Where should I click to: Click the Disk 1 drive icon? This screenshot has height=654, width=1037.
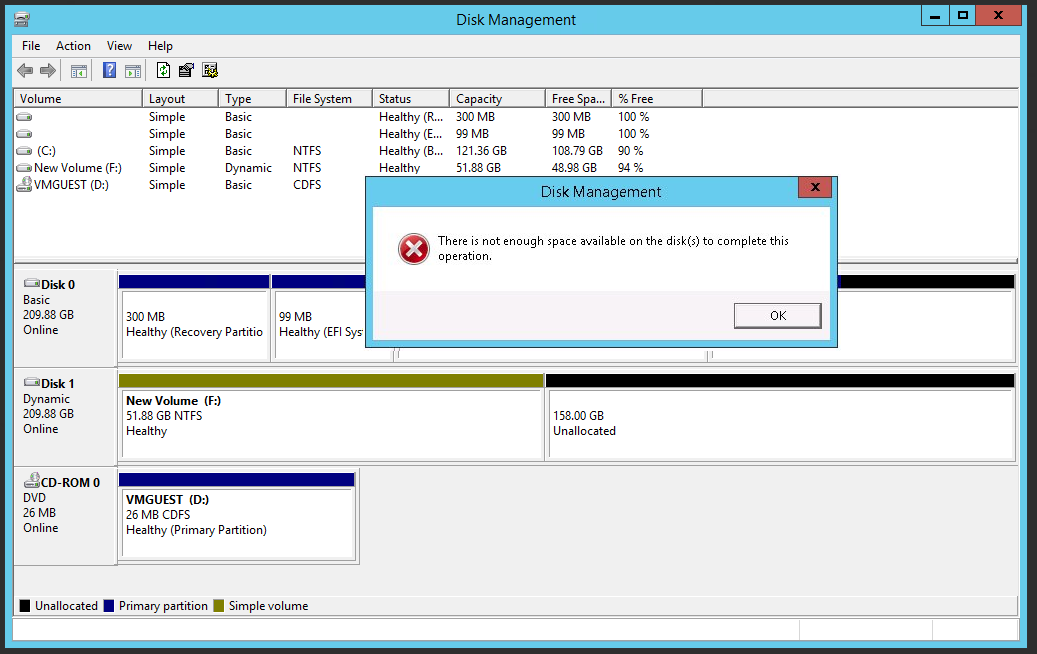click(32, 382)
